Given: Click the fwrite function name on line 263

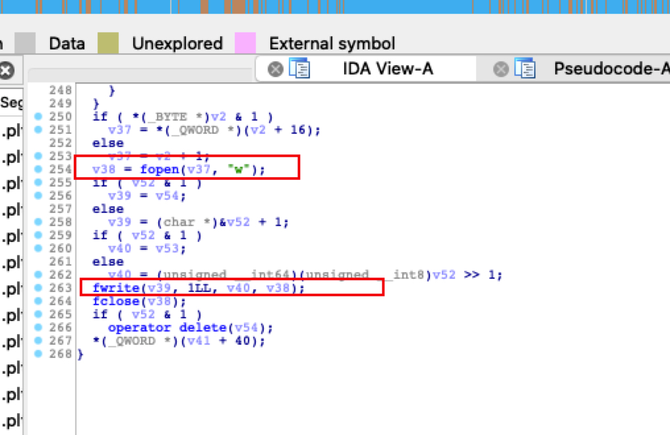Looking at the screenshot, I should pos(113,287).
